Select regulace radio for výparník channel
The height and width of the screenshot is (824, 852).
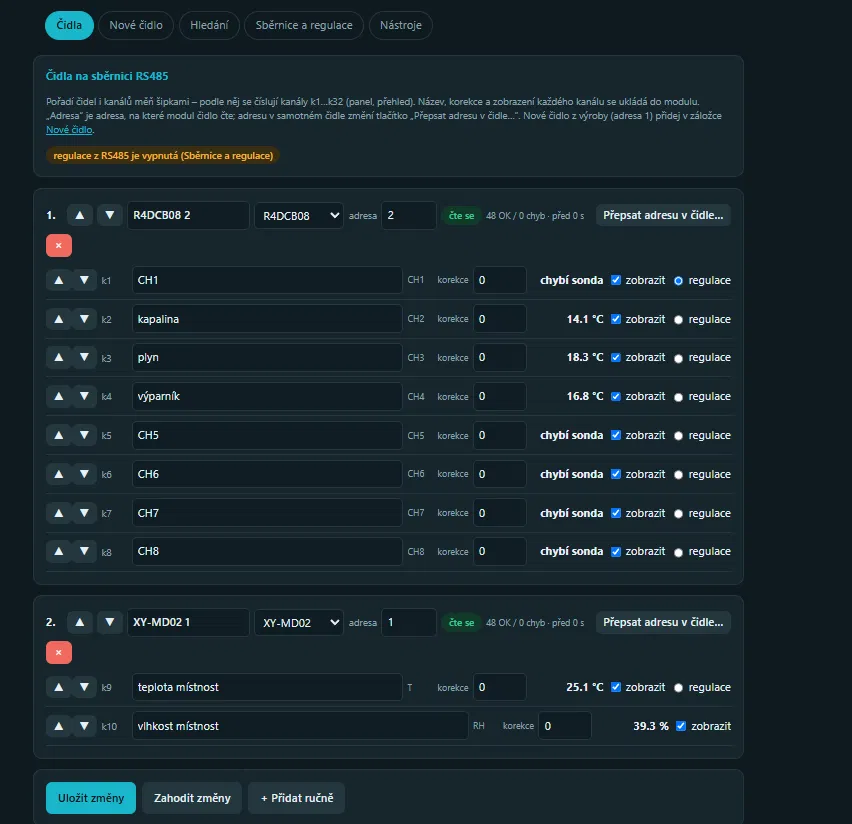[678, 397]
